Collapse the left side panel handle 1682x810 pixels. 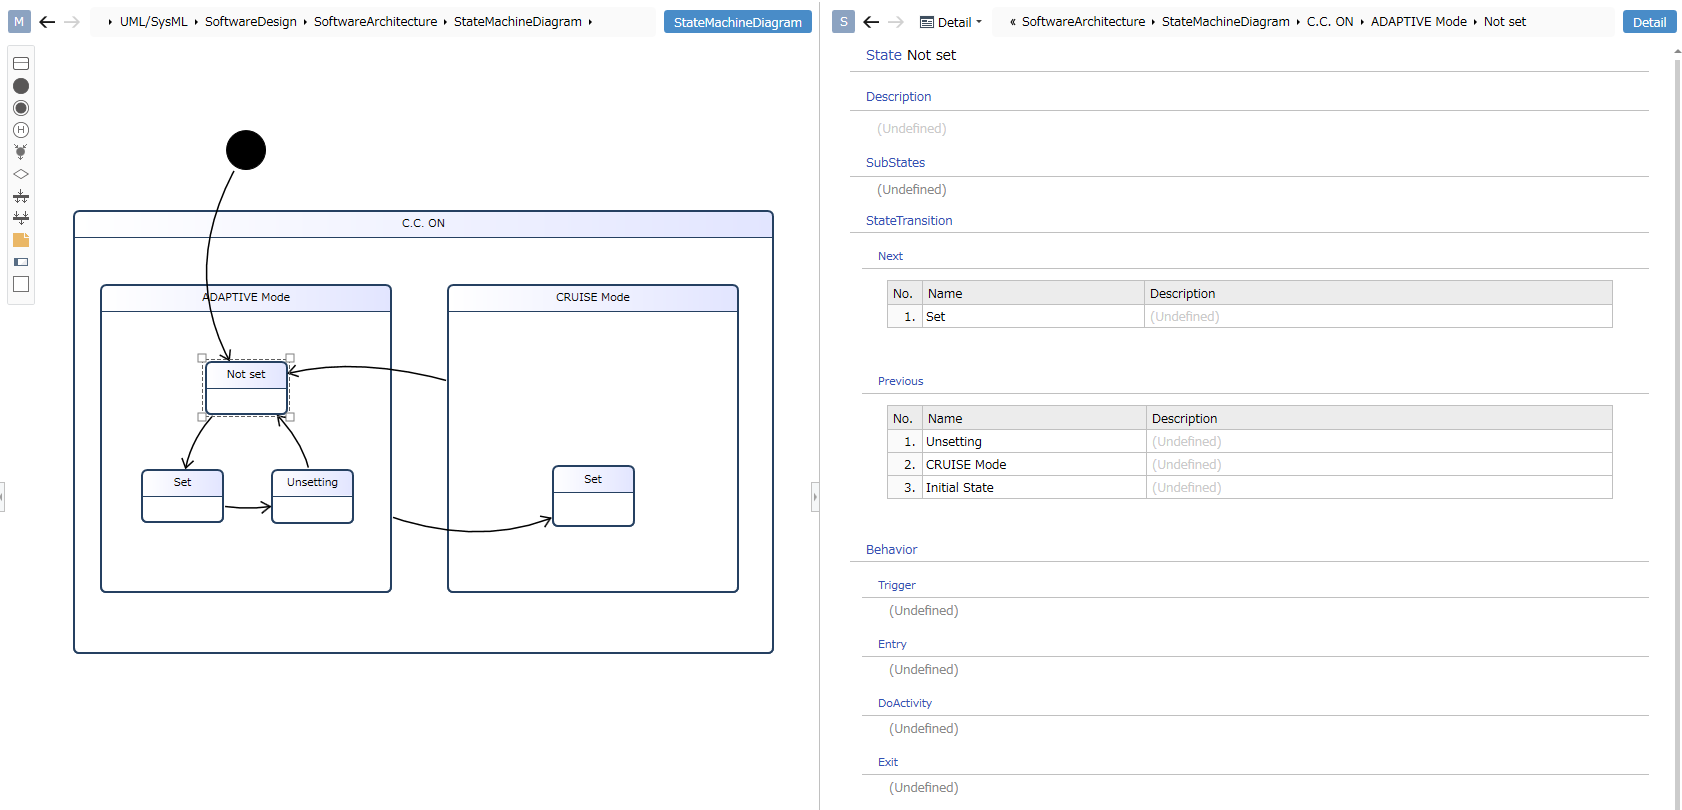pos(2,496)
